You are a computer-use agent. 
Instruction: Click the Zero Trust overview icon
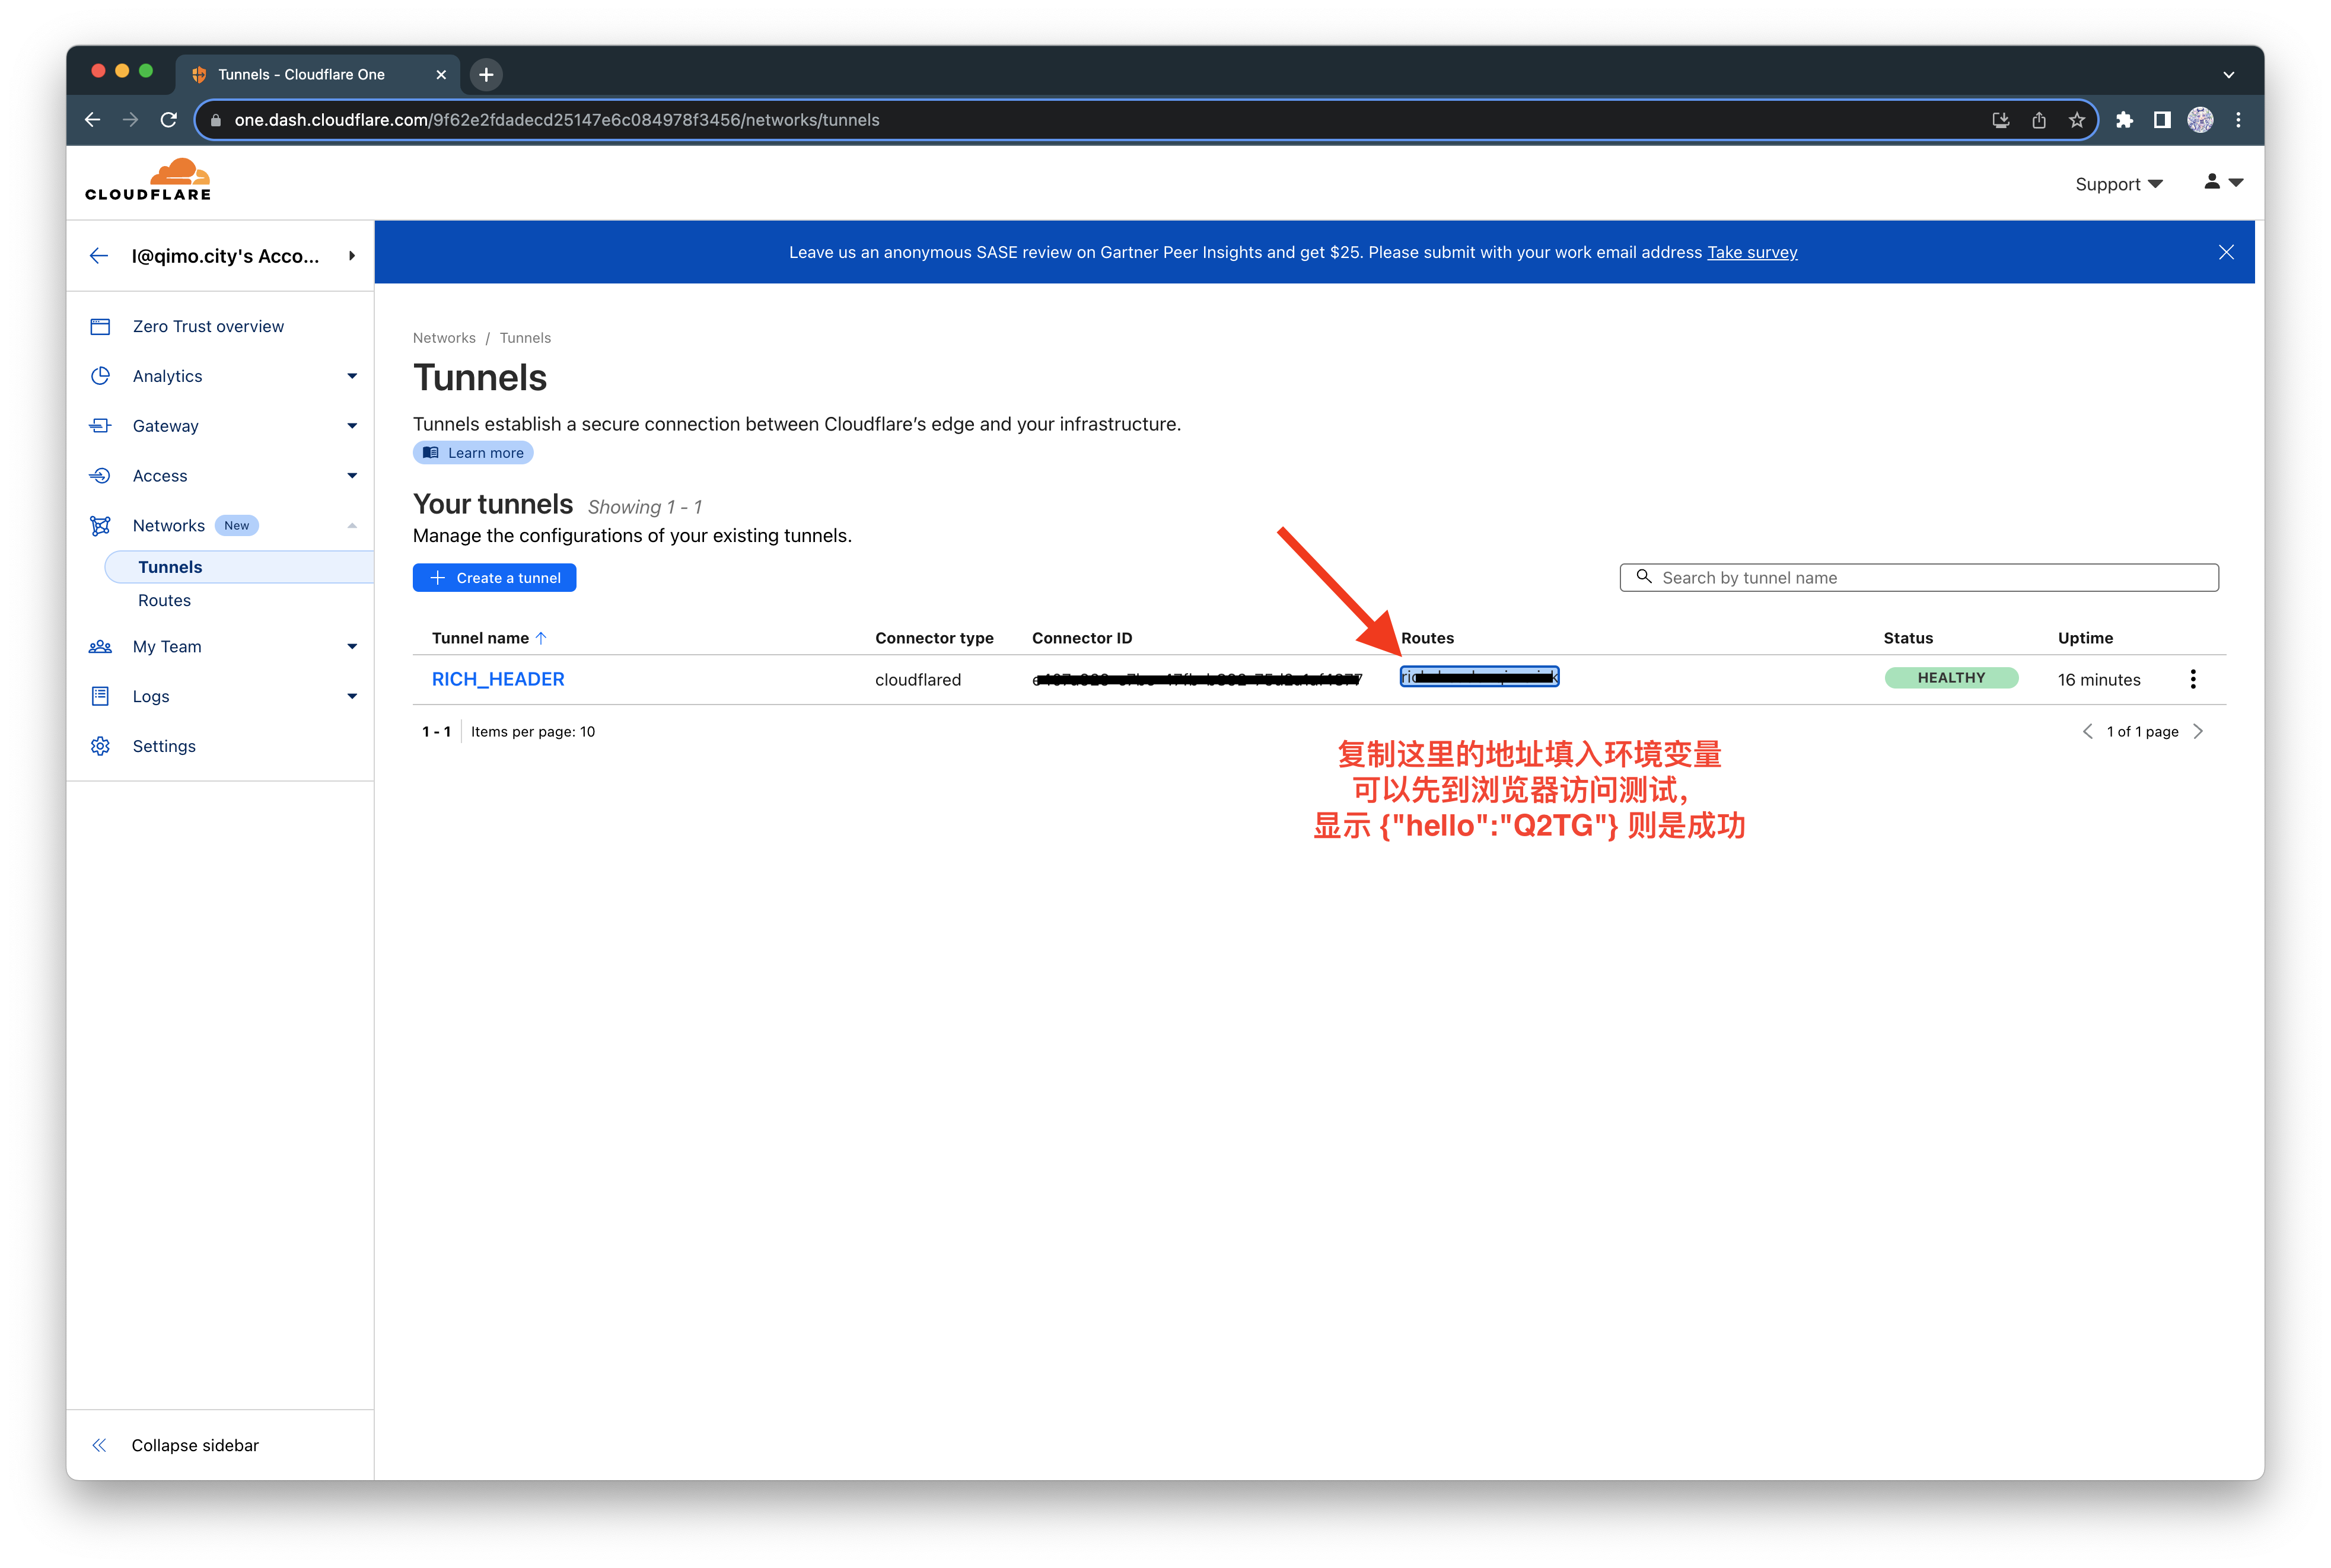100,326
